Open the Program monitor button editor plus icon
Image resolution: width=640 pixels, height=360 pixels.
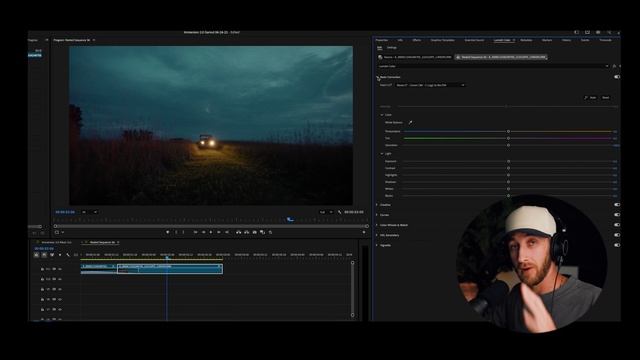click(364, 232)
